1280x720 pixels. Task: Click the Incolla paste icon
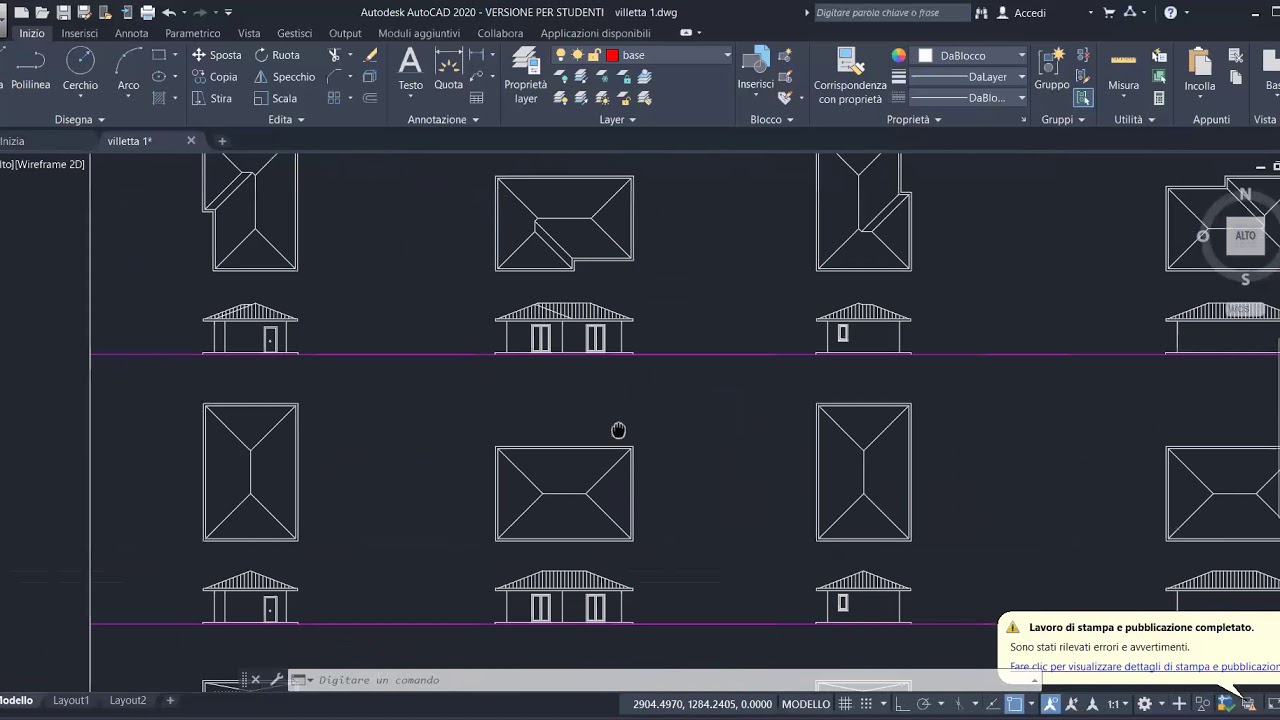(x=1200, y=70)
